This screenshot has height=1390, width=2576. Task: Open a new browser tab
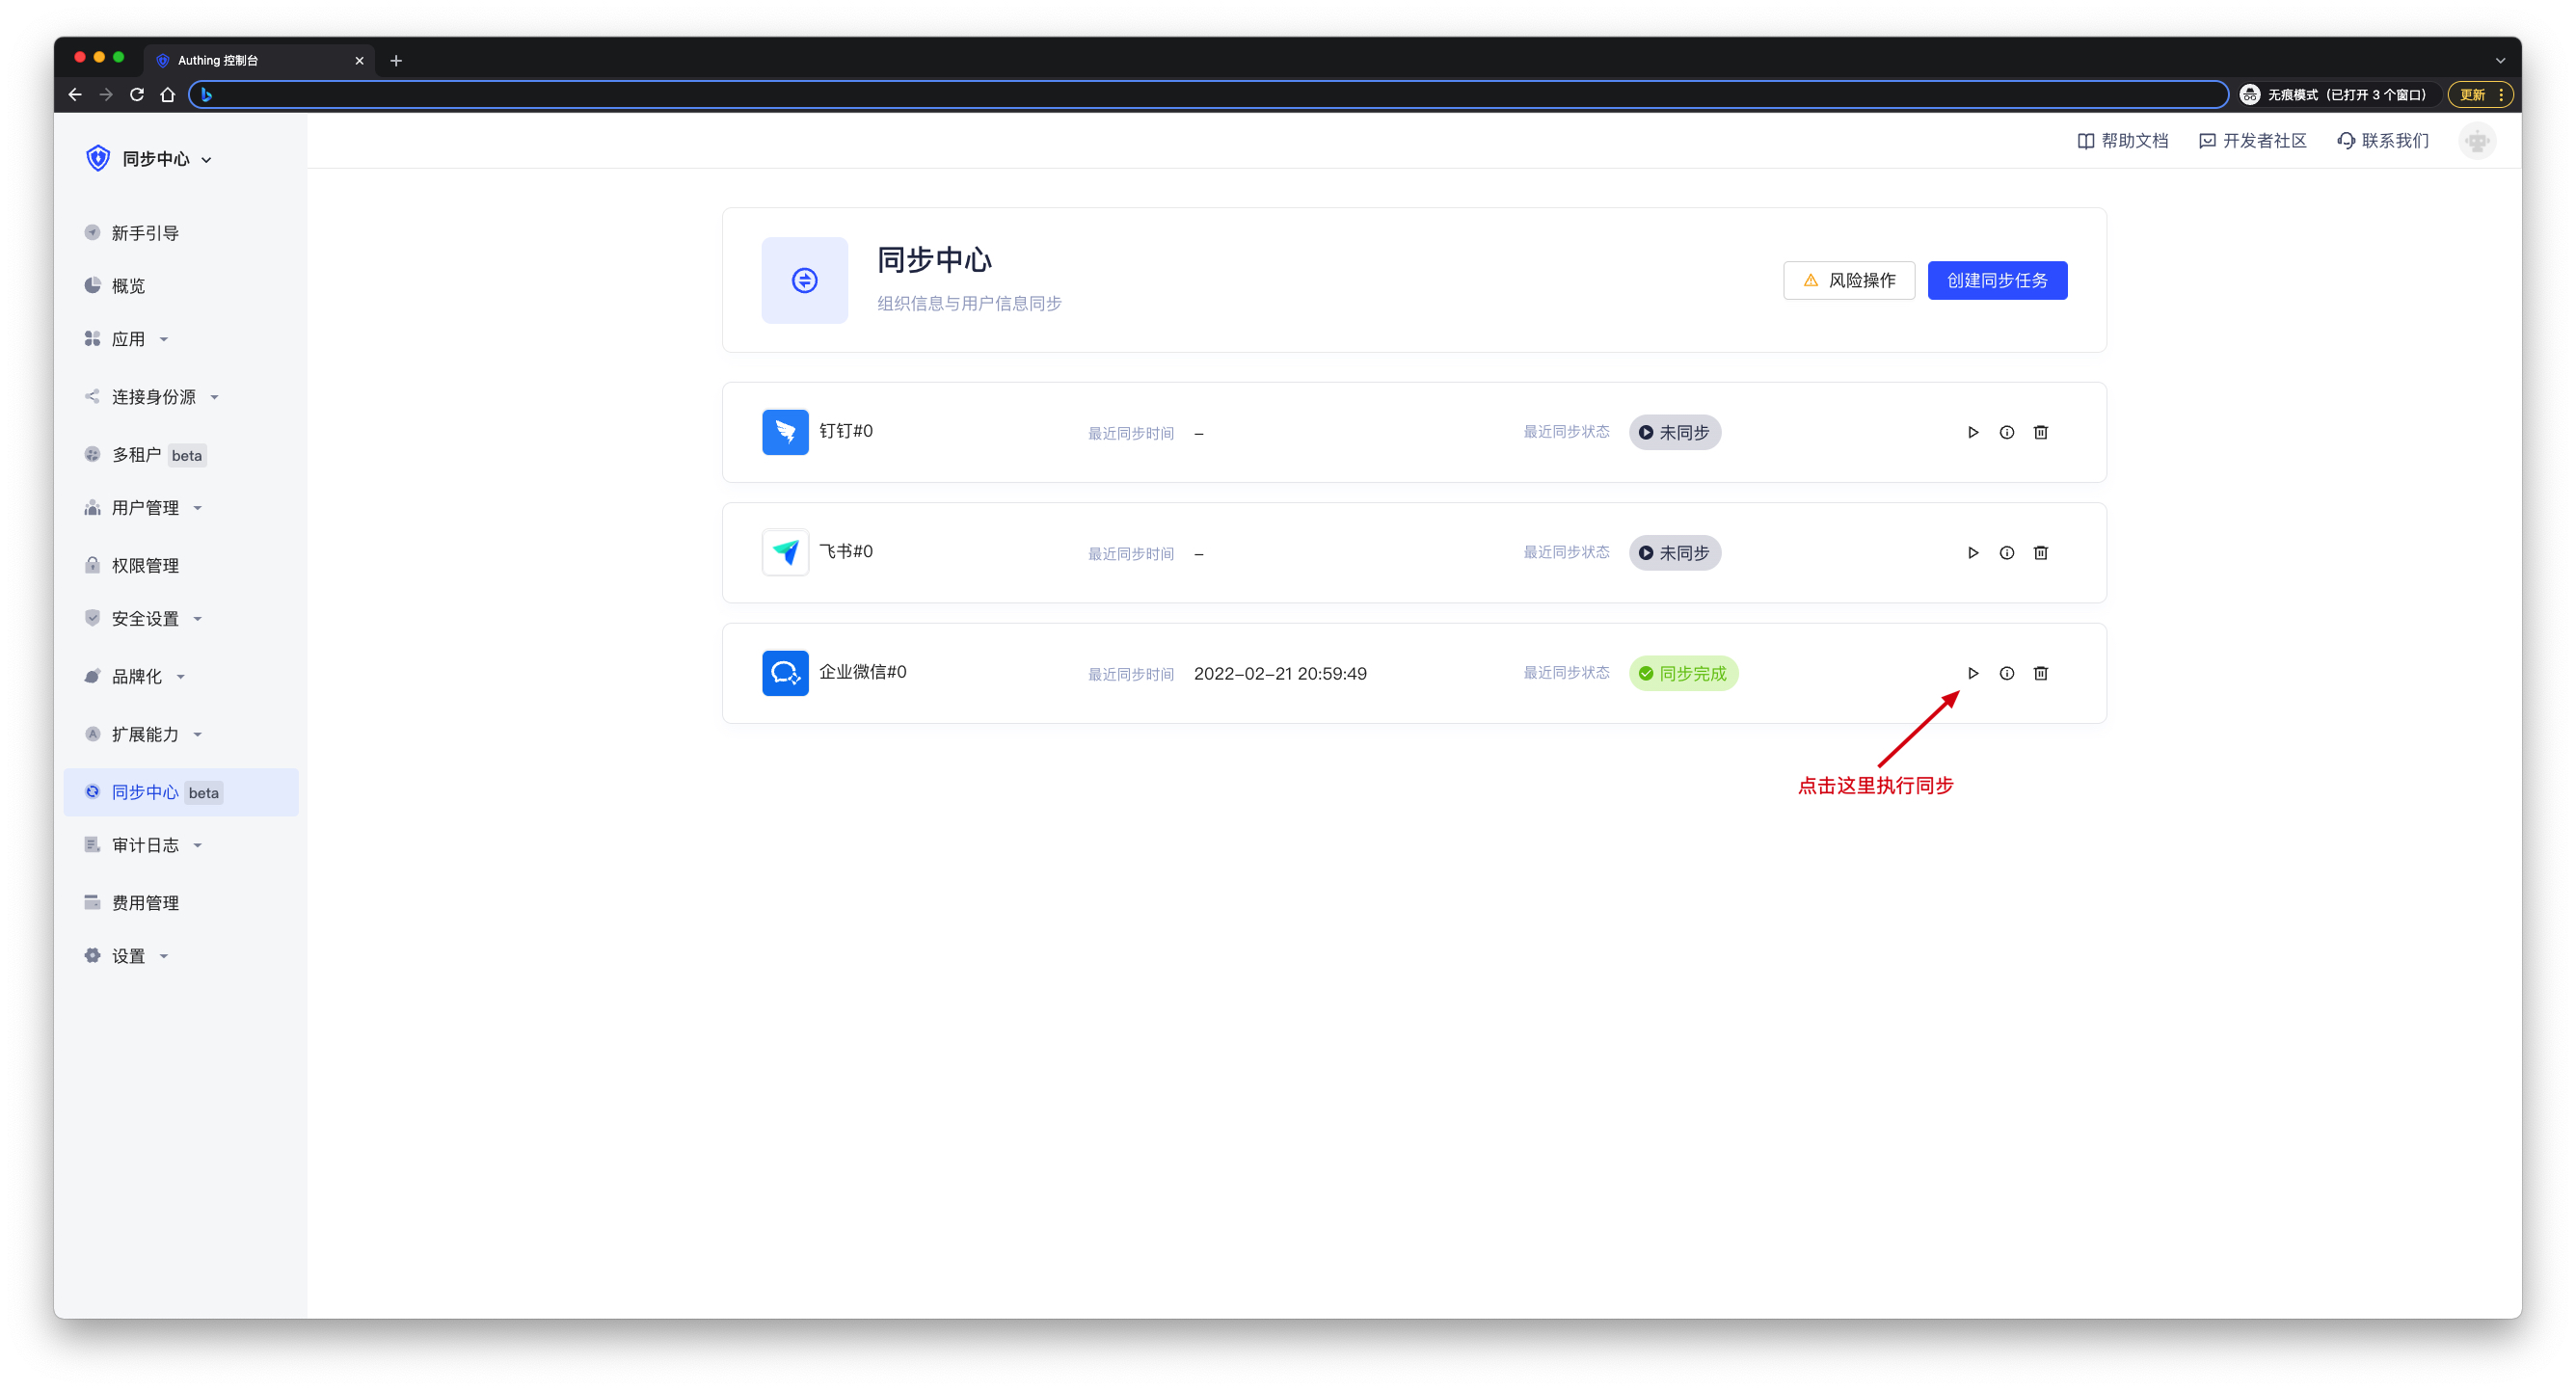coord(396,60)
